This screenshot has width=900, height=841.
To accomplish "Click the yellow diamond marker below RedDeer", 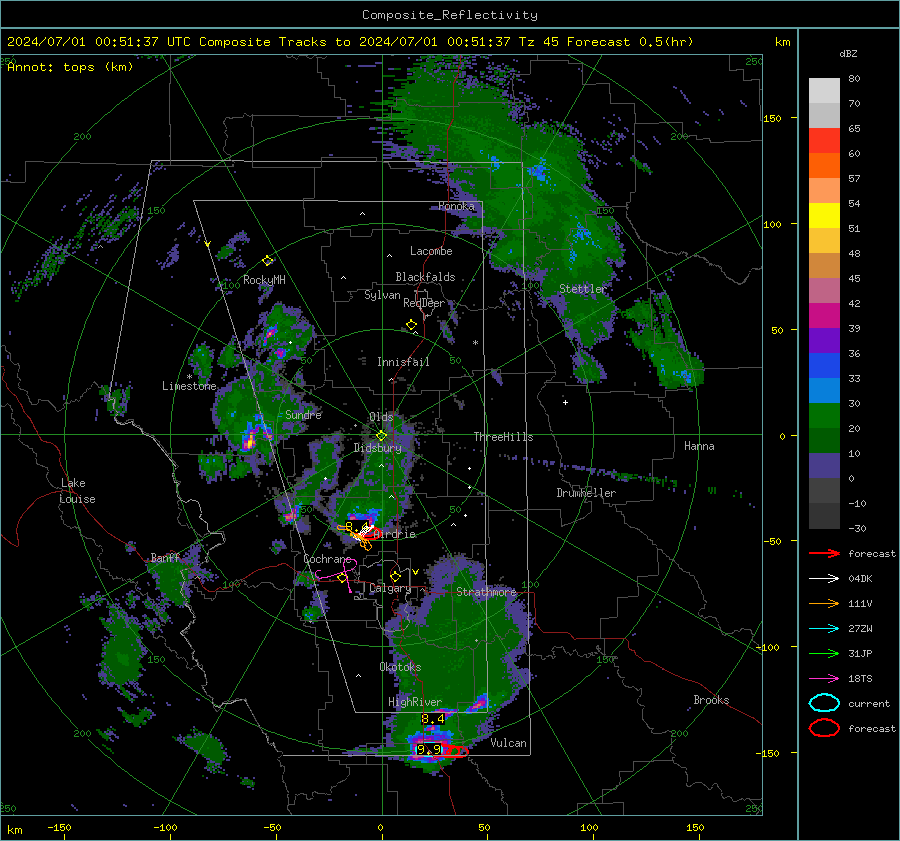I will (x=411, y=325).
